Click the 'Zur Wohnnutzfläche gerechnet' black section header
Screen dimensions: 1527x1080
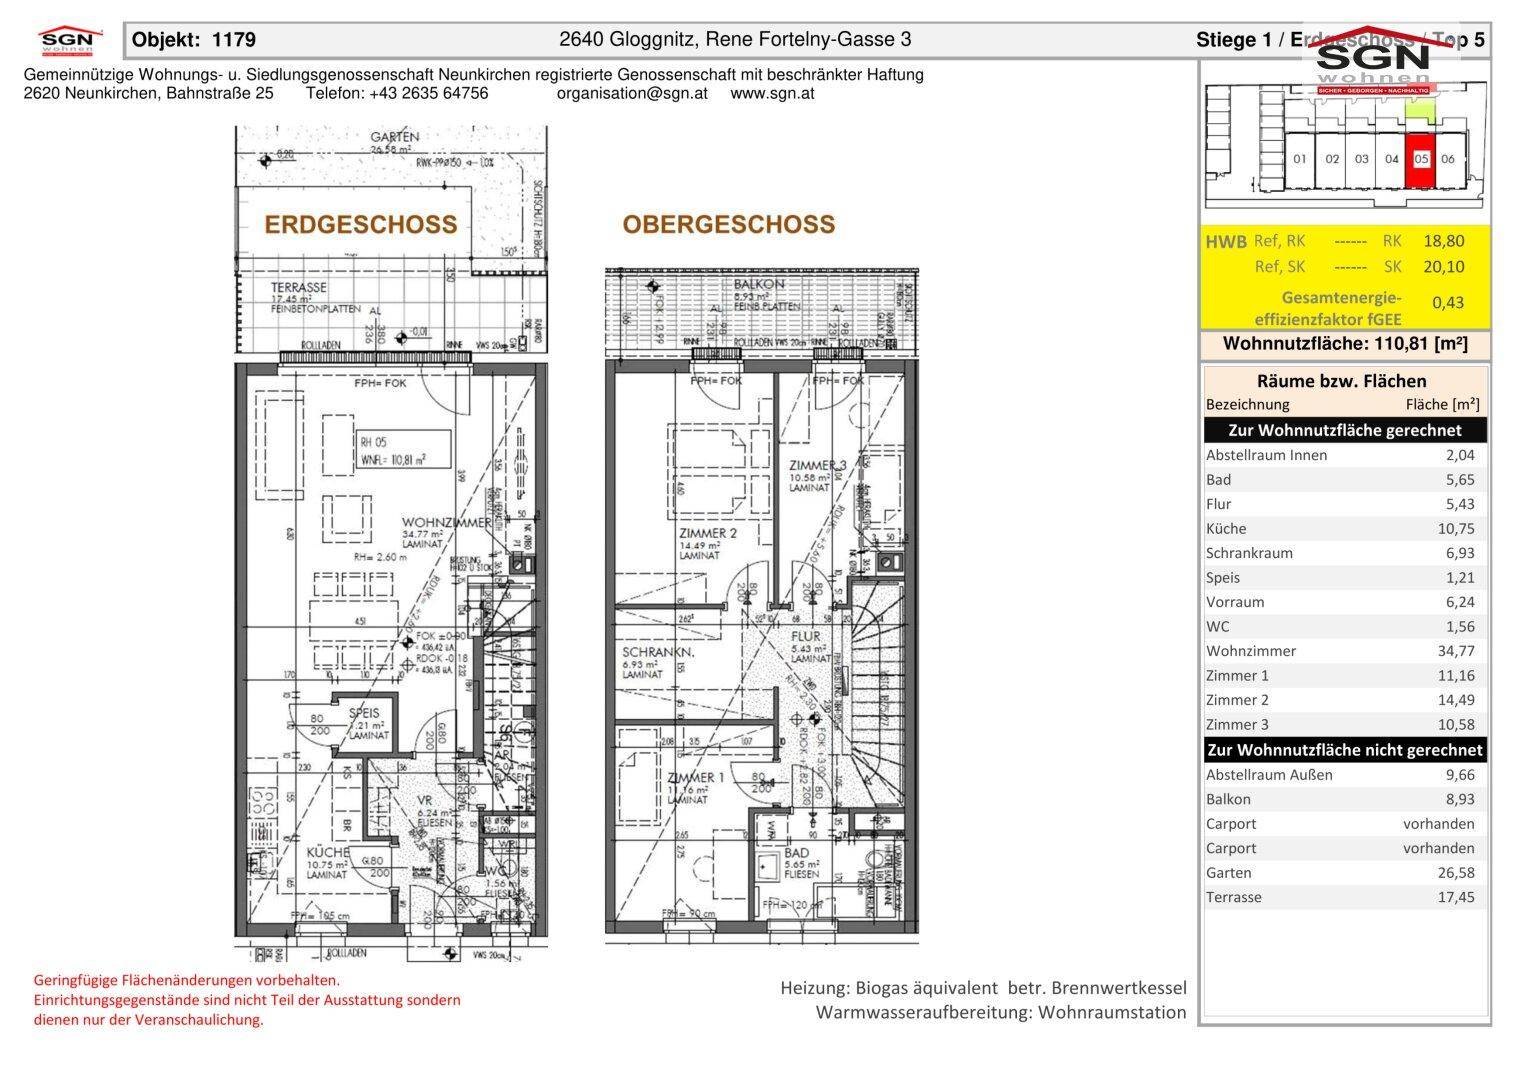coord(1345,430)
